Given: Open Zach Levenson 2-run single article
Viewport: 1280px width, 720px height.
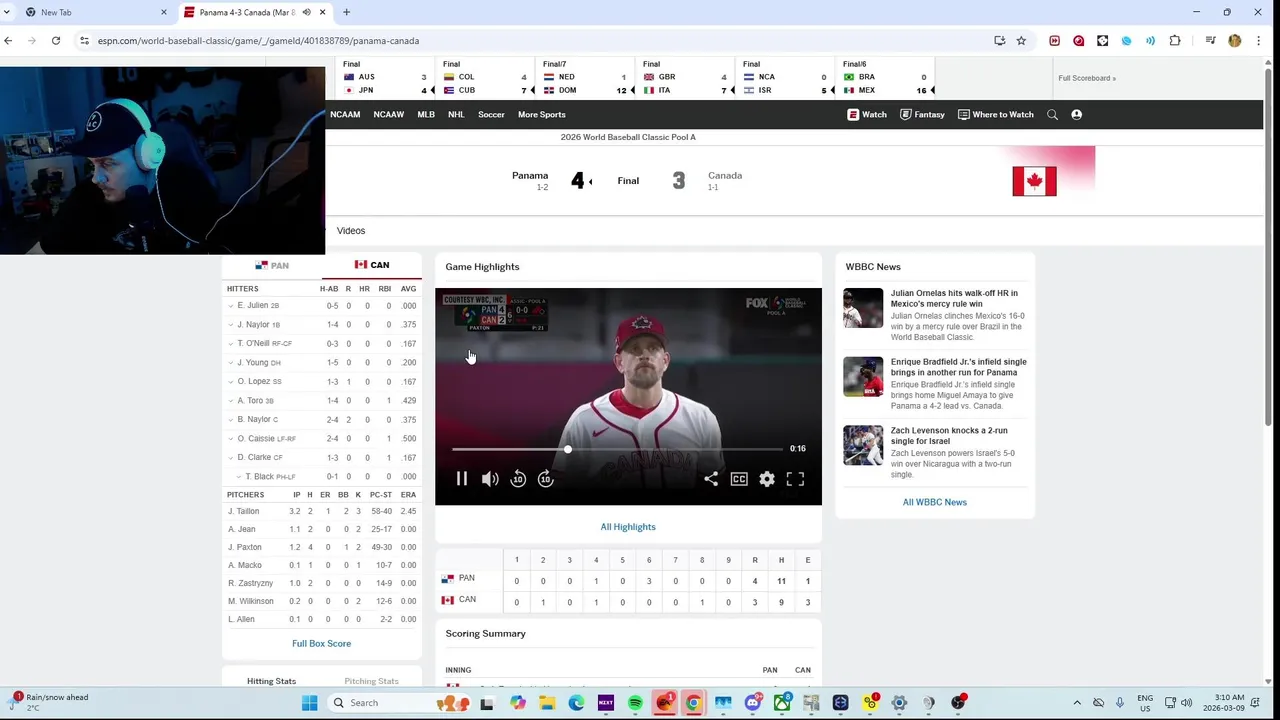Looking at the screenshot, I should tap(949, 436).
